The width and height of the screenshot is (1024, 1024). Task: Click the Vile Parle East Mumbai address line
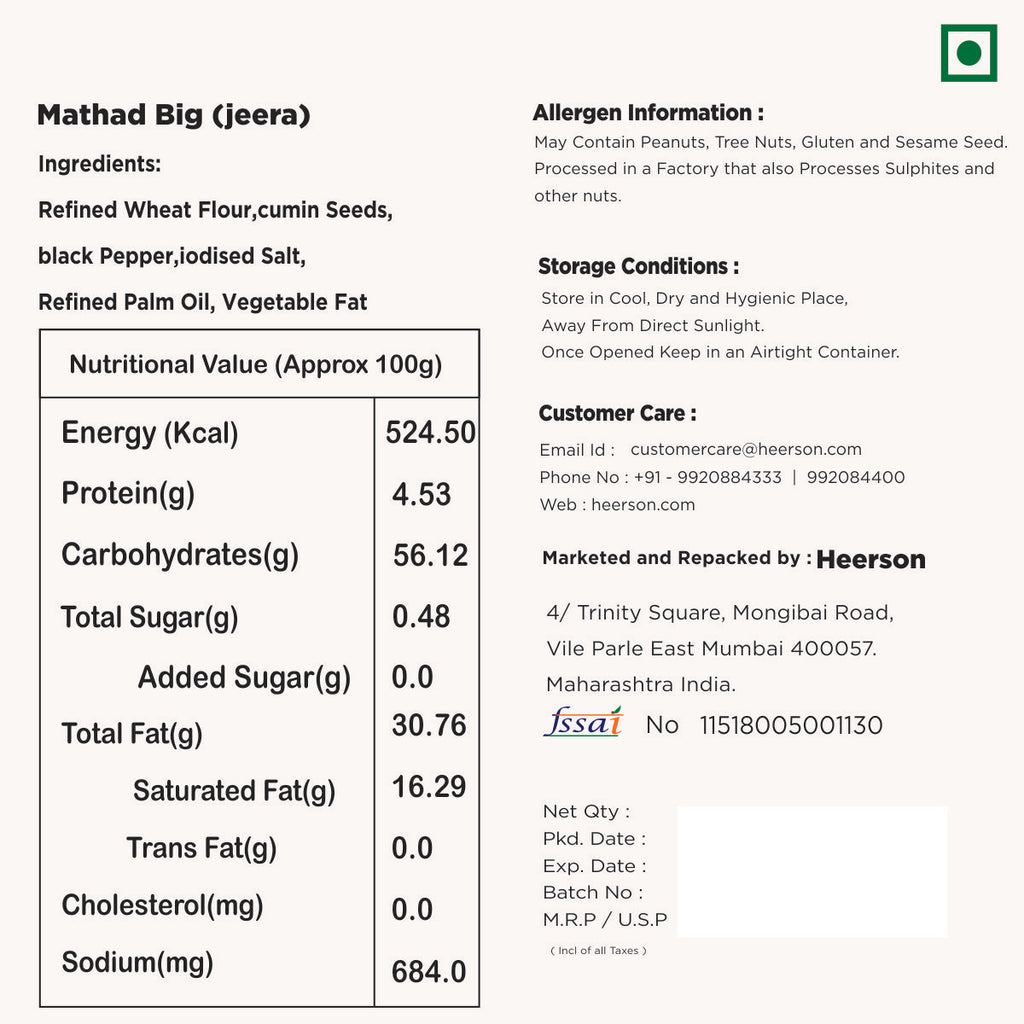tap(711, 649)
